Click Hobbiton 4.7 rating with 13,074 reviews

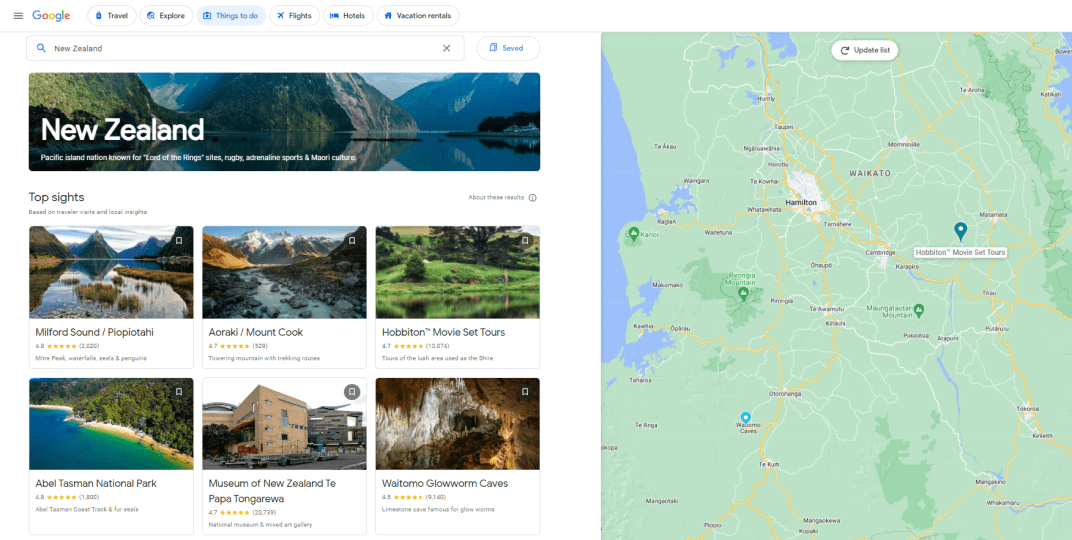click(x=416, y=346)
